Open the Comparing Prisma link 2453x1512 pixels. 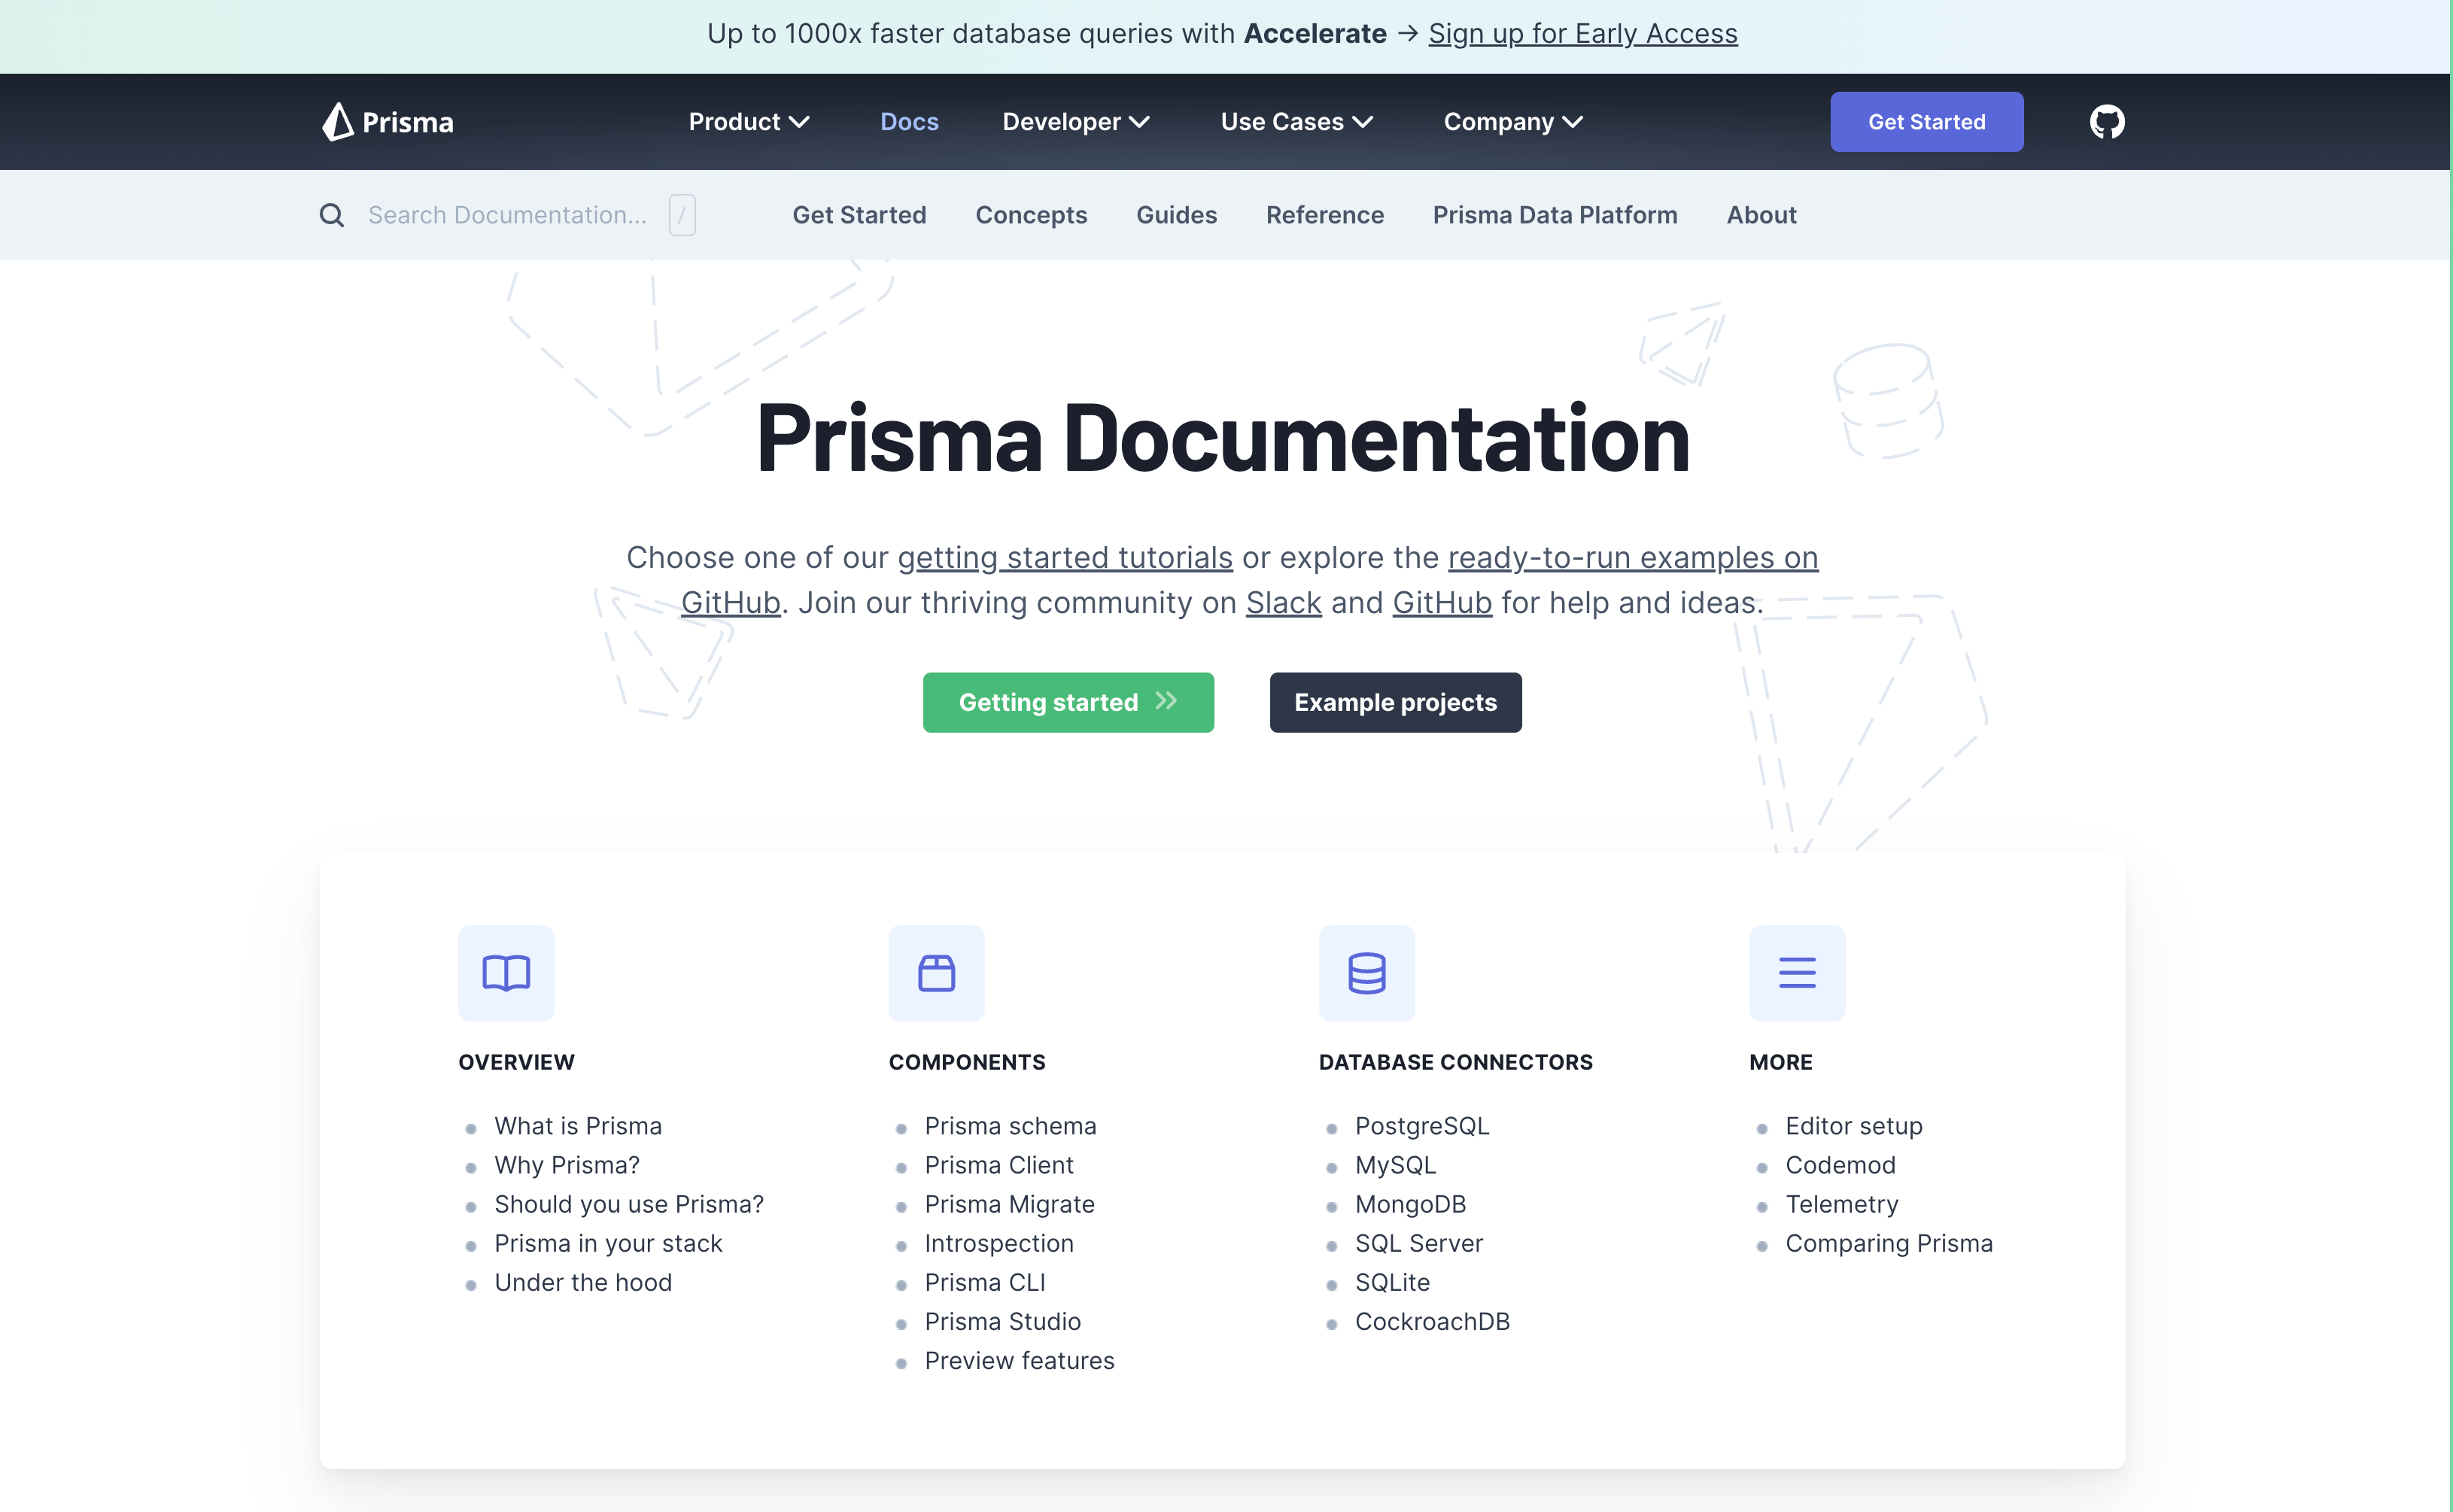(x=1889, y=1243)
